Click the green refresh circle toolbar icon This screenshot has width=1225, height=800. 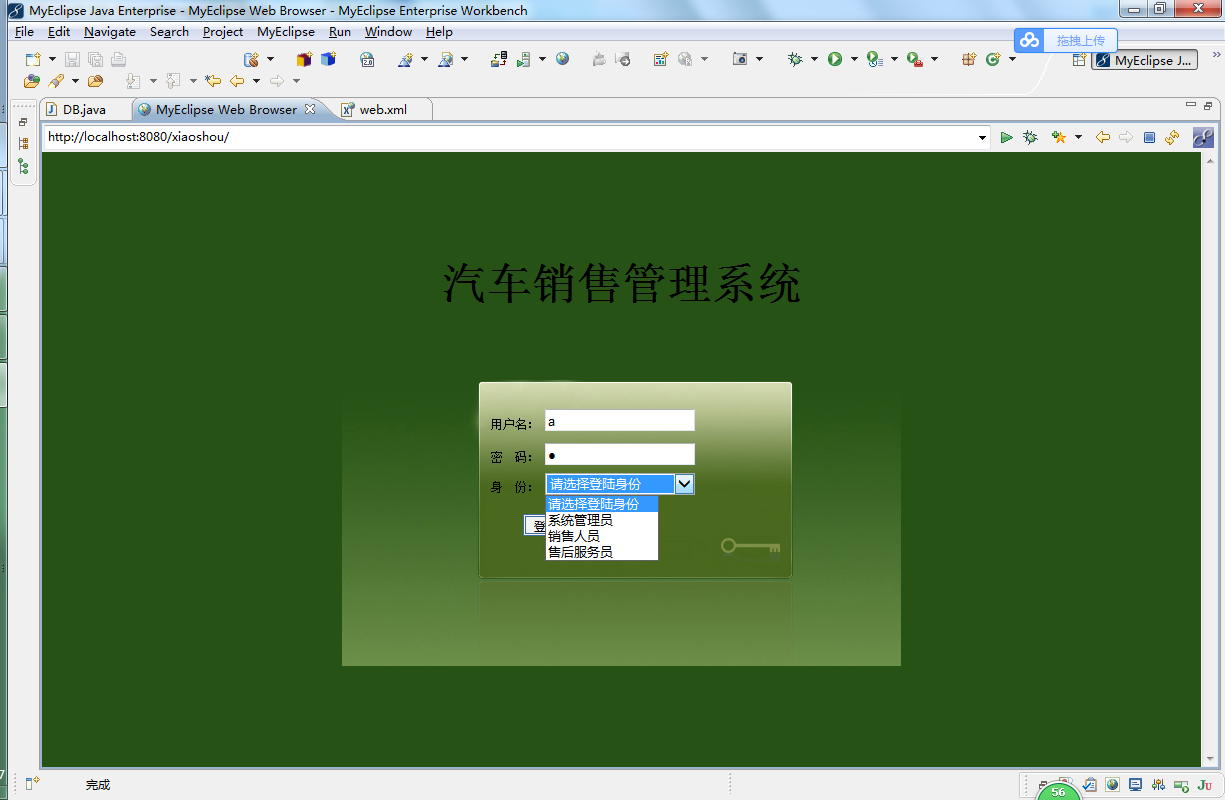[993, 60]
